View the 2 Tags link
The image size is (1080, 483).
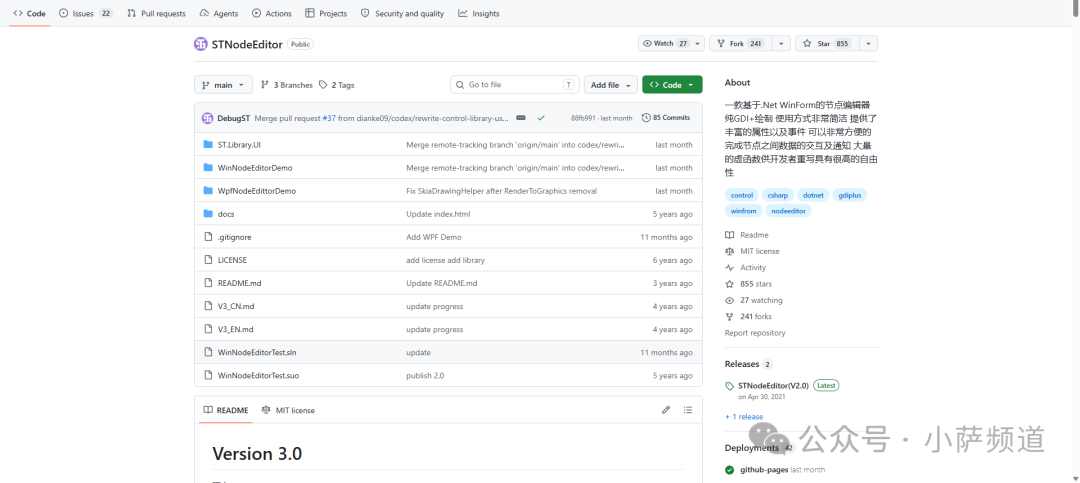(x=337, y=85)
